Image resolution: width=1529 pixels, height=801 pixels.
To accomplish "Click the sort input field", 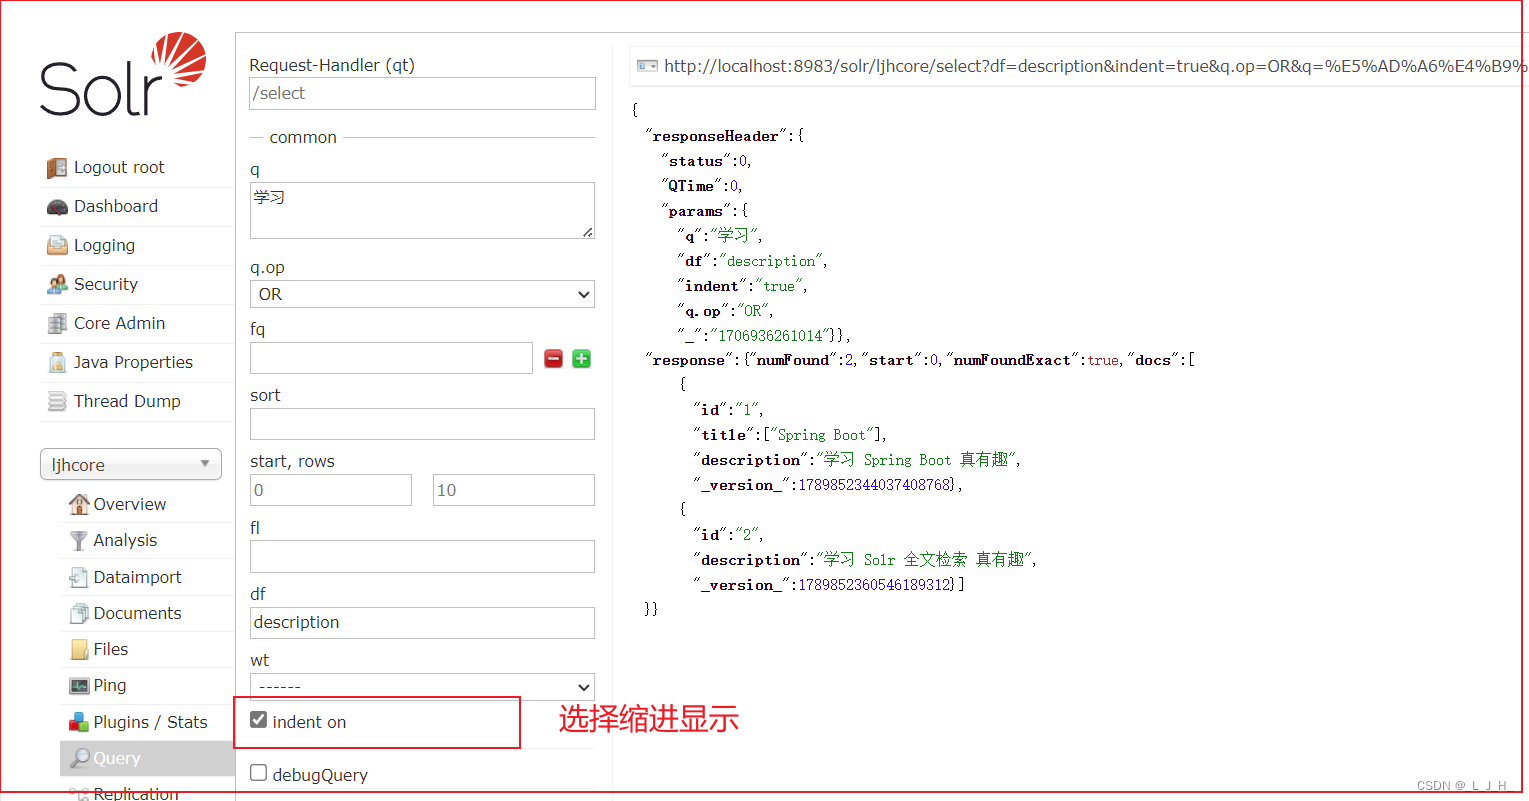I will (x=422, y=424).
